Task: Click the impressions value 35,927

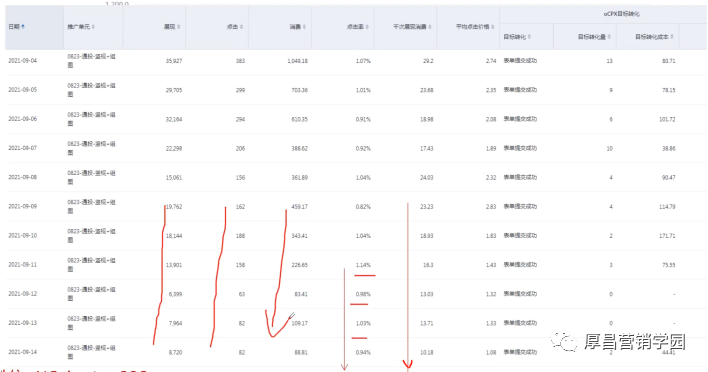Action: click(174, 61)
